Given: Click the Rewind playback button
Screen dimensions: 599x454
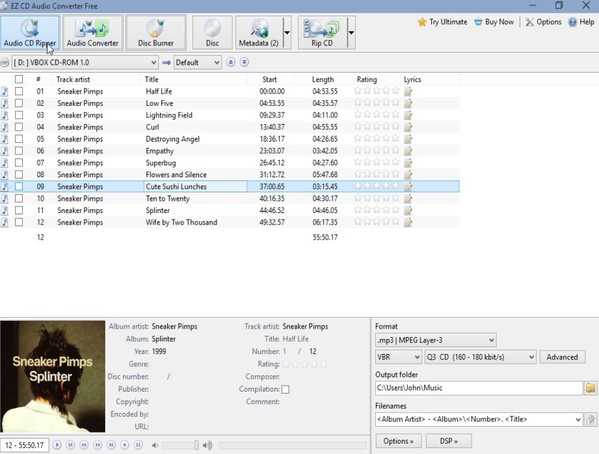Looking at the screenshot, I should pos(84,445).
